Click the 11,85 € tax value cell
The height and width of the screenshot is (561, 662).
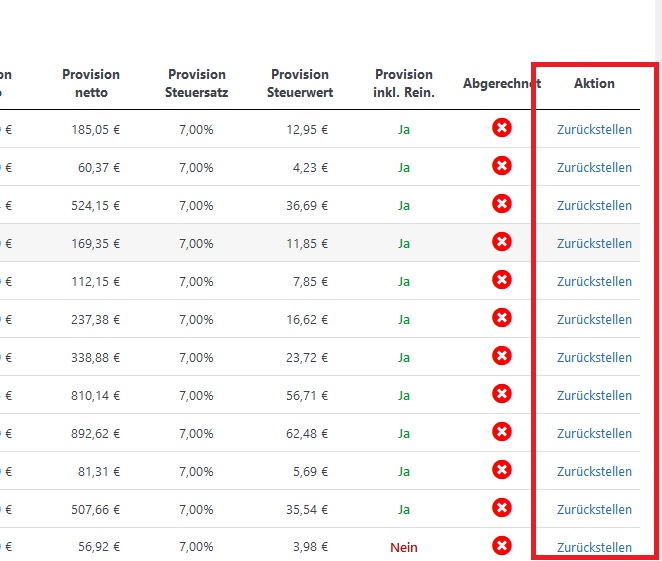(307, 244)
